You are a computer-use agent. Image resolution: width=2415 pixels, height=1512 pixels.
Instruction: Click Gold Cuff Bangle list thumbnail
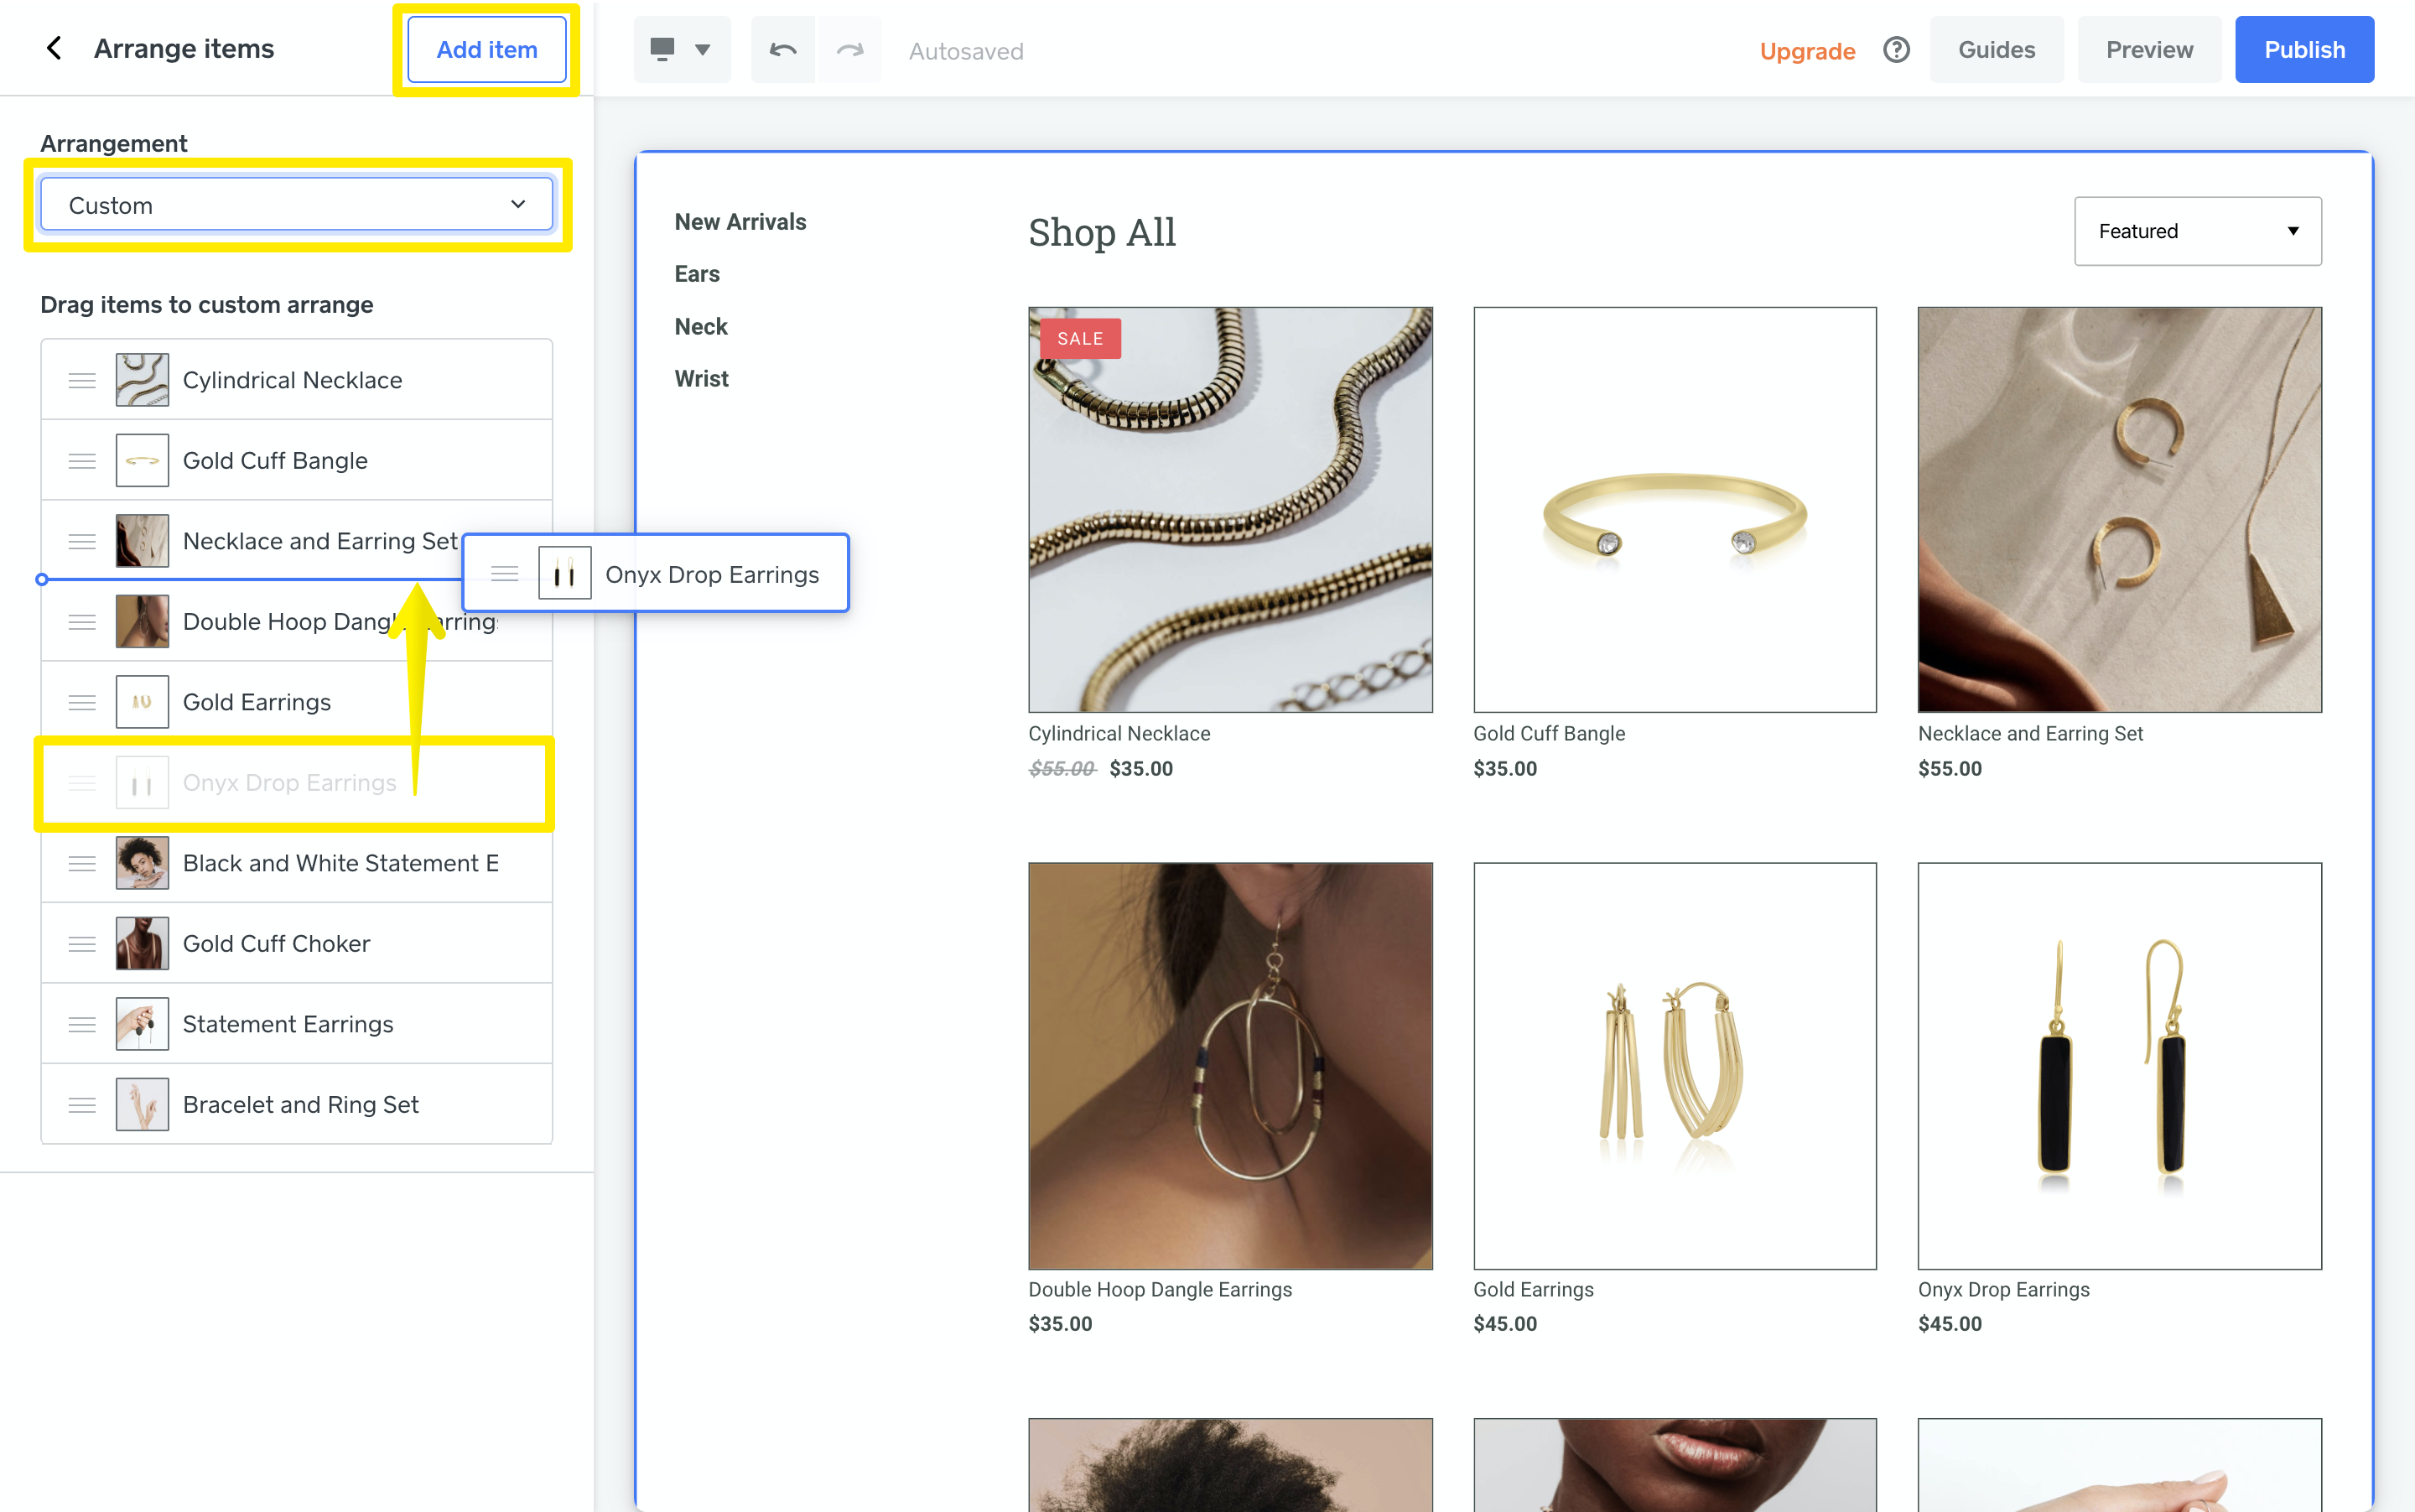click(x=142, y=460)
